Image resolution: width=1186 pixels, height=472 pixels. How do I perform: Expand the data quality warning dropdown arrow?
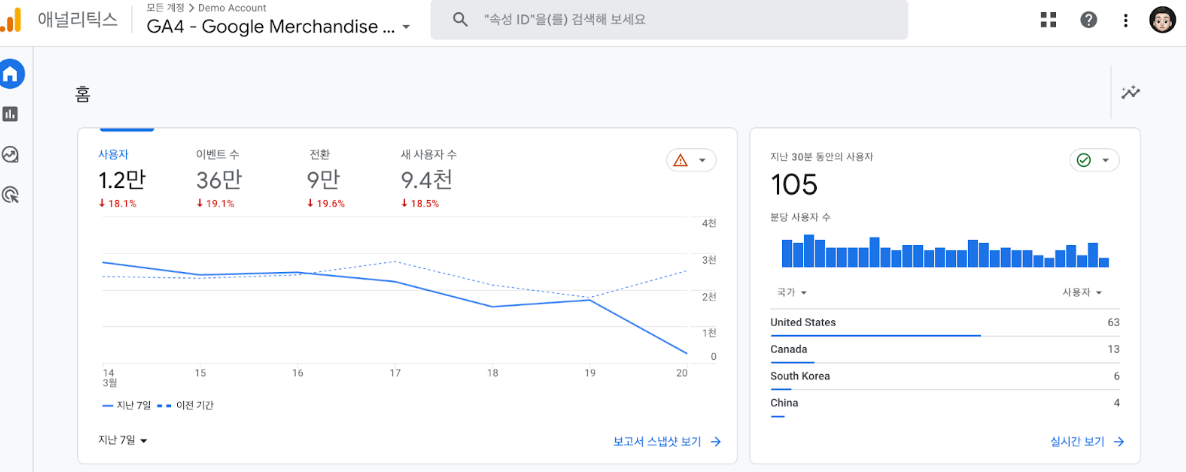pyautogui.click(x=702, y=160)
